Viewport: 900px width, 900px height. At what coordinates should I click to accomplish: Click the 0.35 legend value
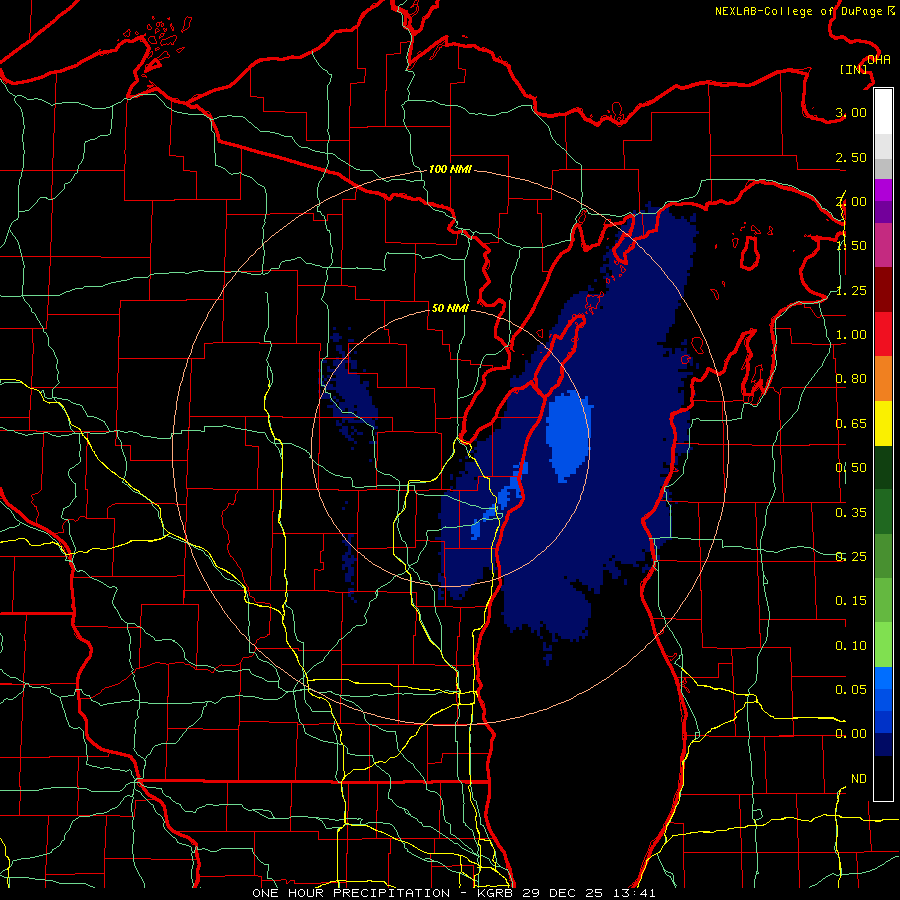click(x=851, y=513)
